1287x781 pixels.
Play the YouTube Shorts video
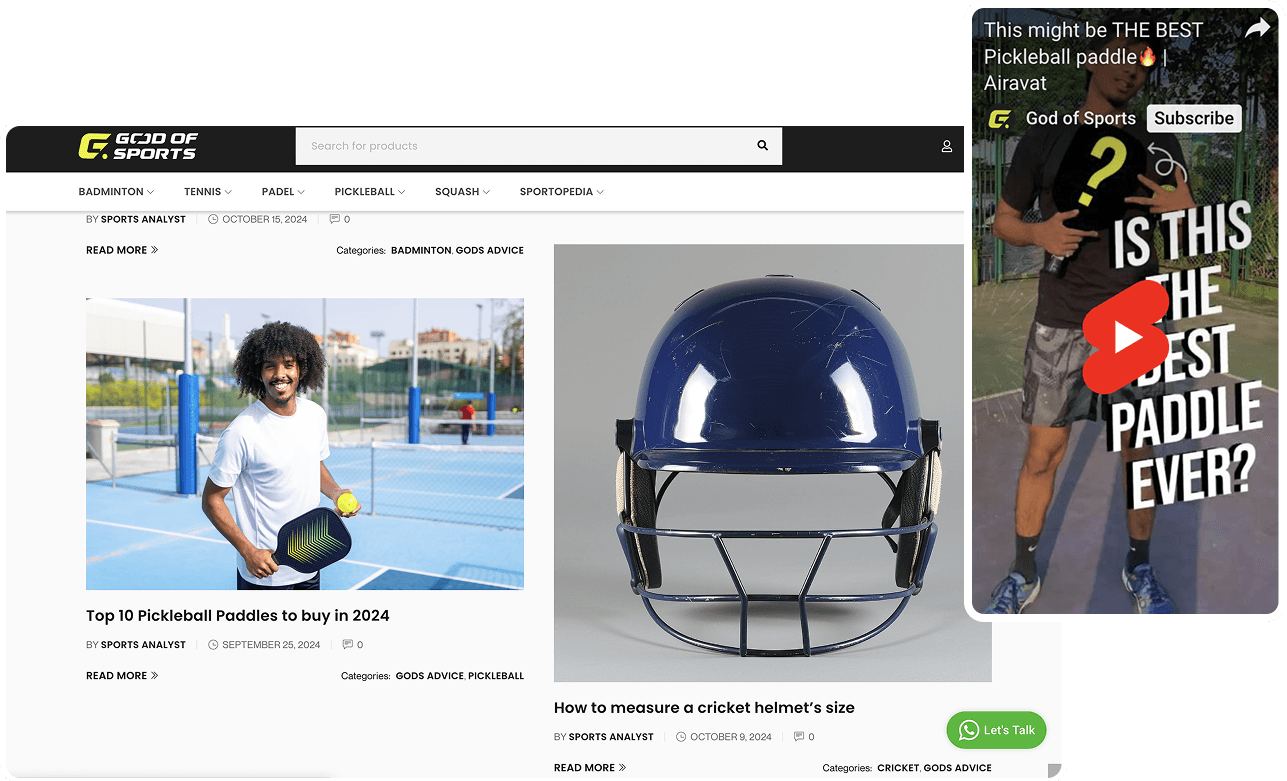click(x=1126, y=337)
